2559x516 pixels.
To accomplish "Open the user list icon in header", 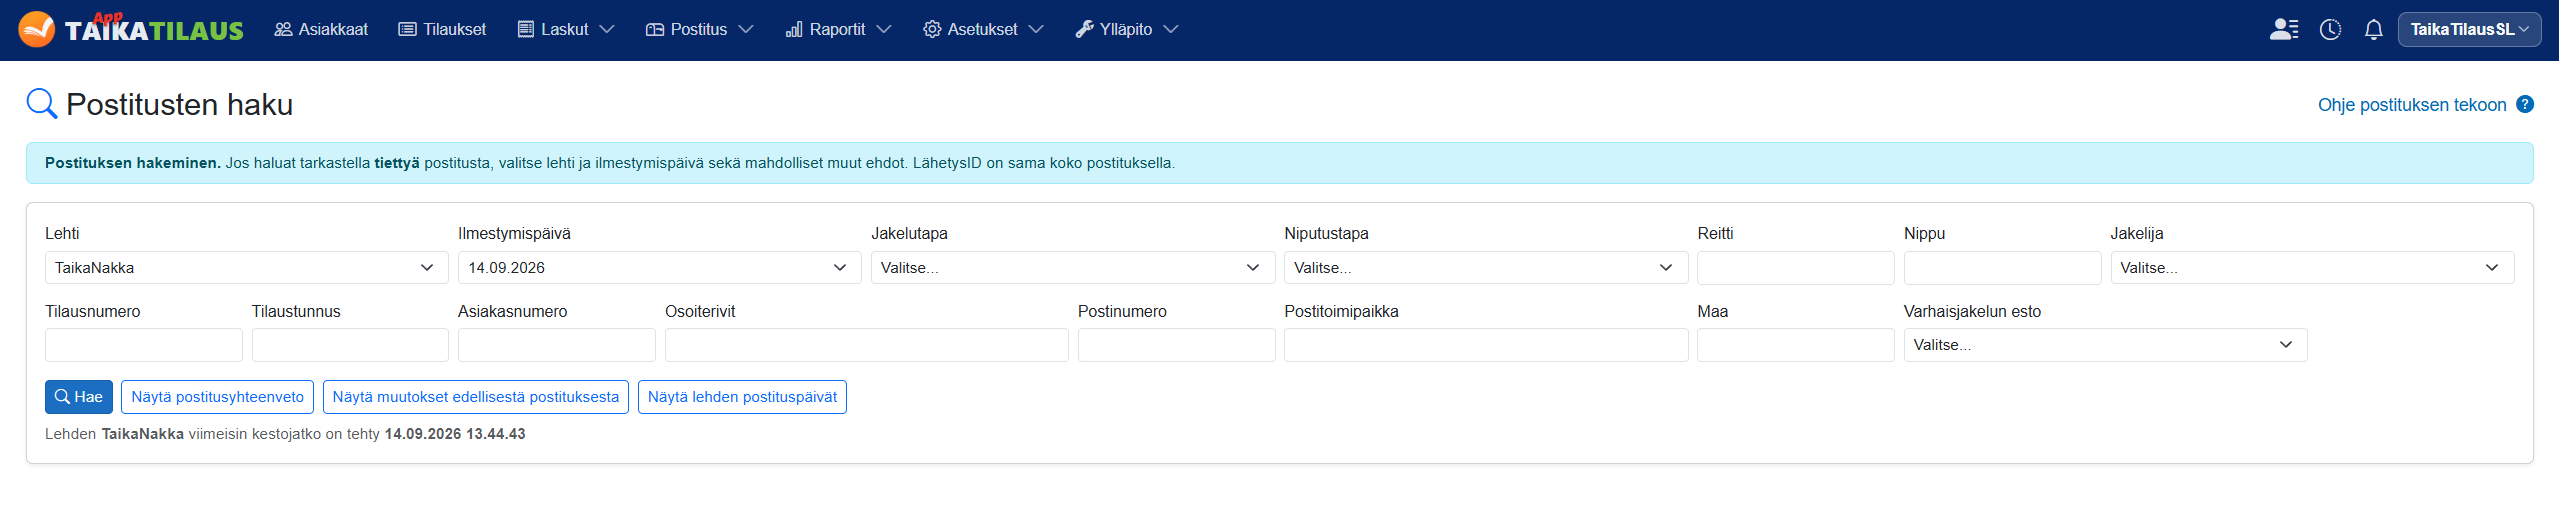I will 2284,29.
